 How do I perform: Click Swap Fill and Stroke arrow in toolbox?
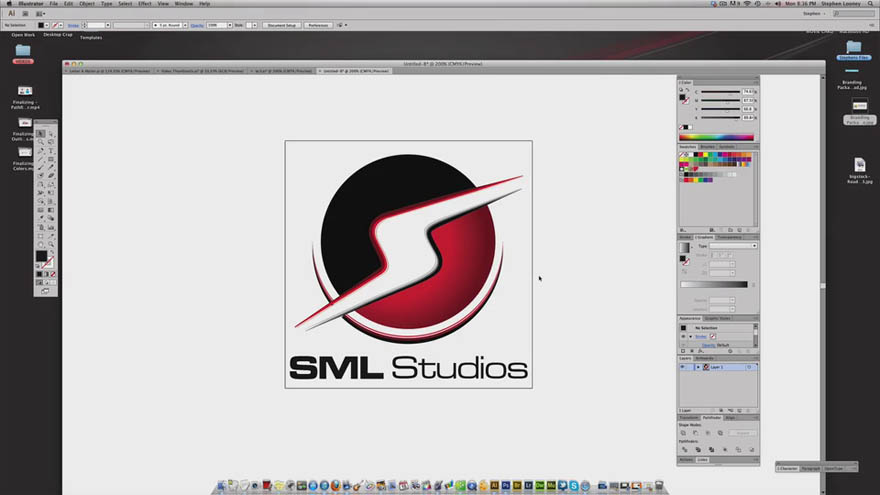click(52, 251)
